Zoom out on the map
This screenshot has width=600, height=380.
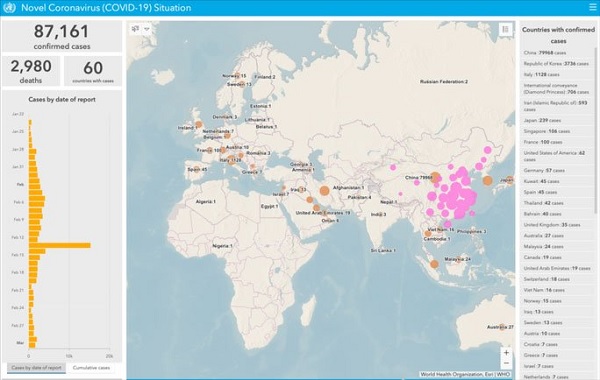tap(506, 363)
